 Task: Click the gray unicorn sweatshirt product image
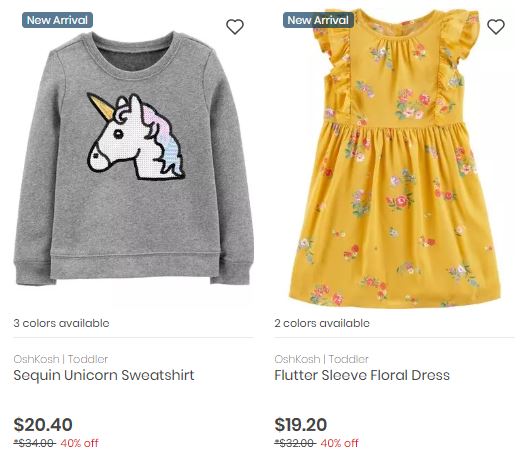point(133,158)
